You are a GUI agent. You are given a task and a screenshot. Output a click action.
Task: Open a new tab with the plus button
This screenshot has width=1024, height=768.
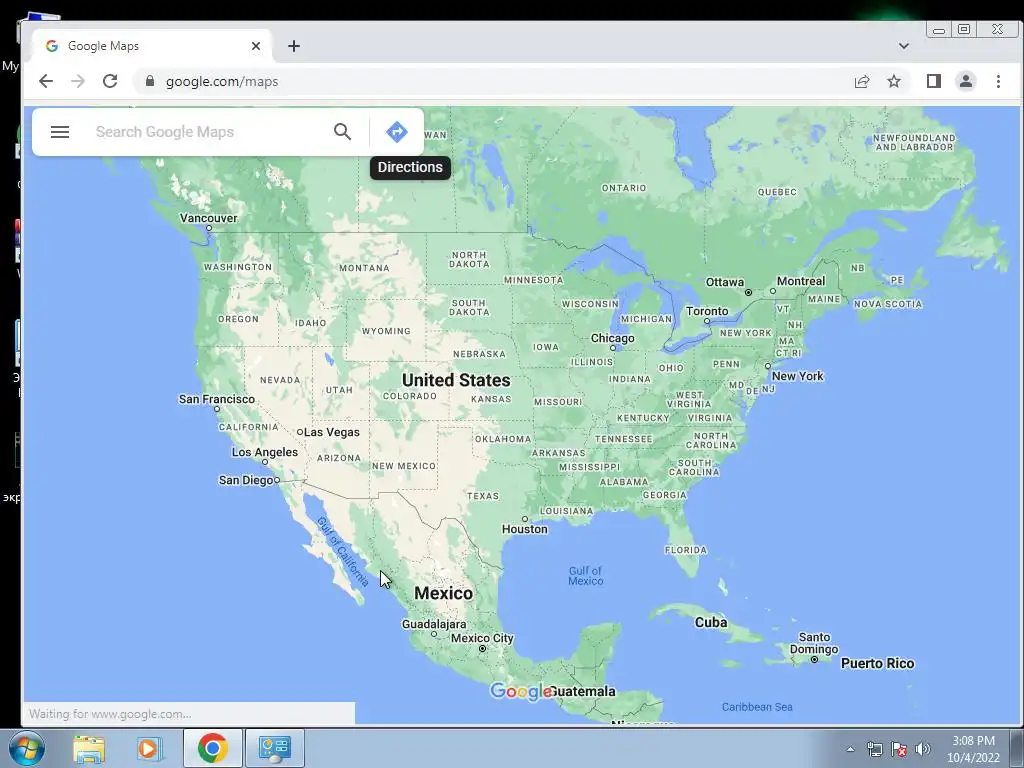(294, 46)
